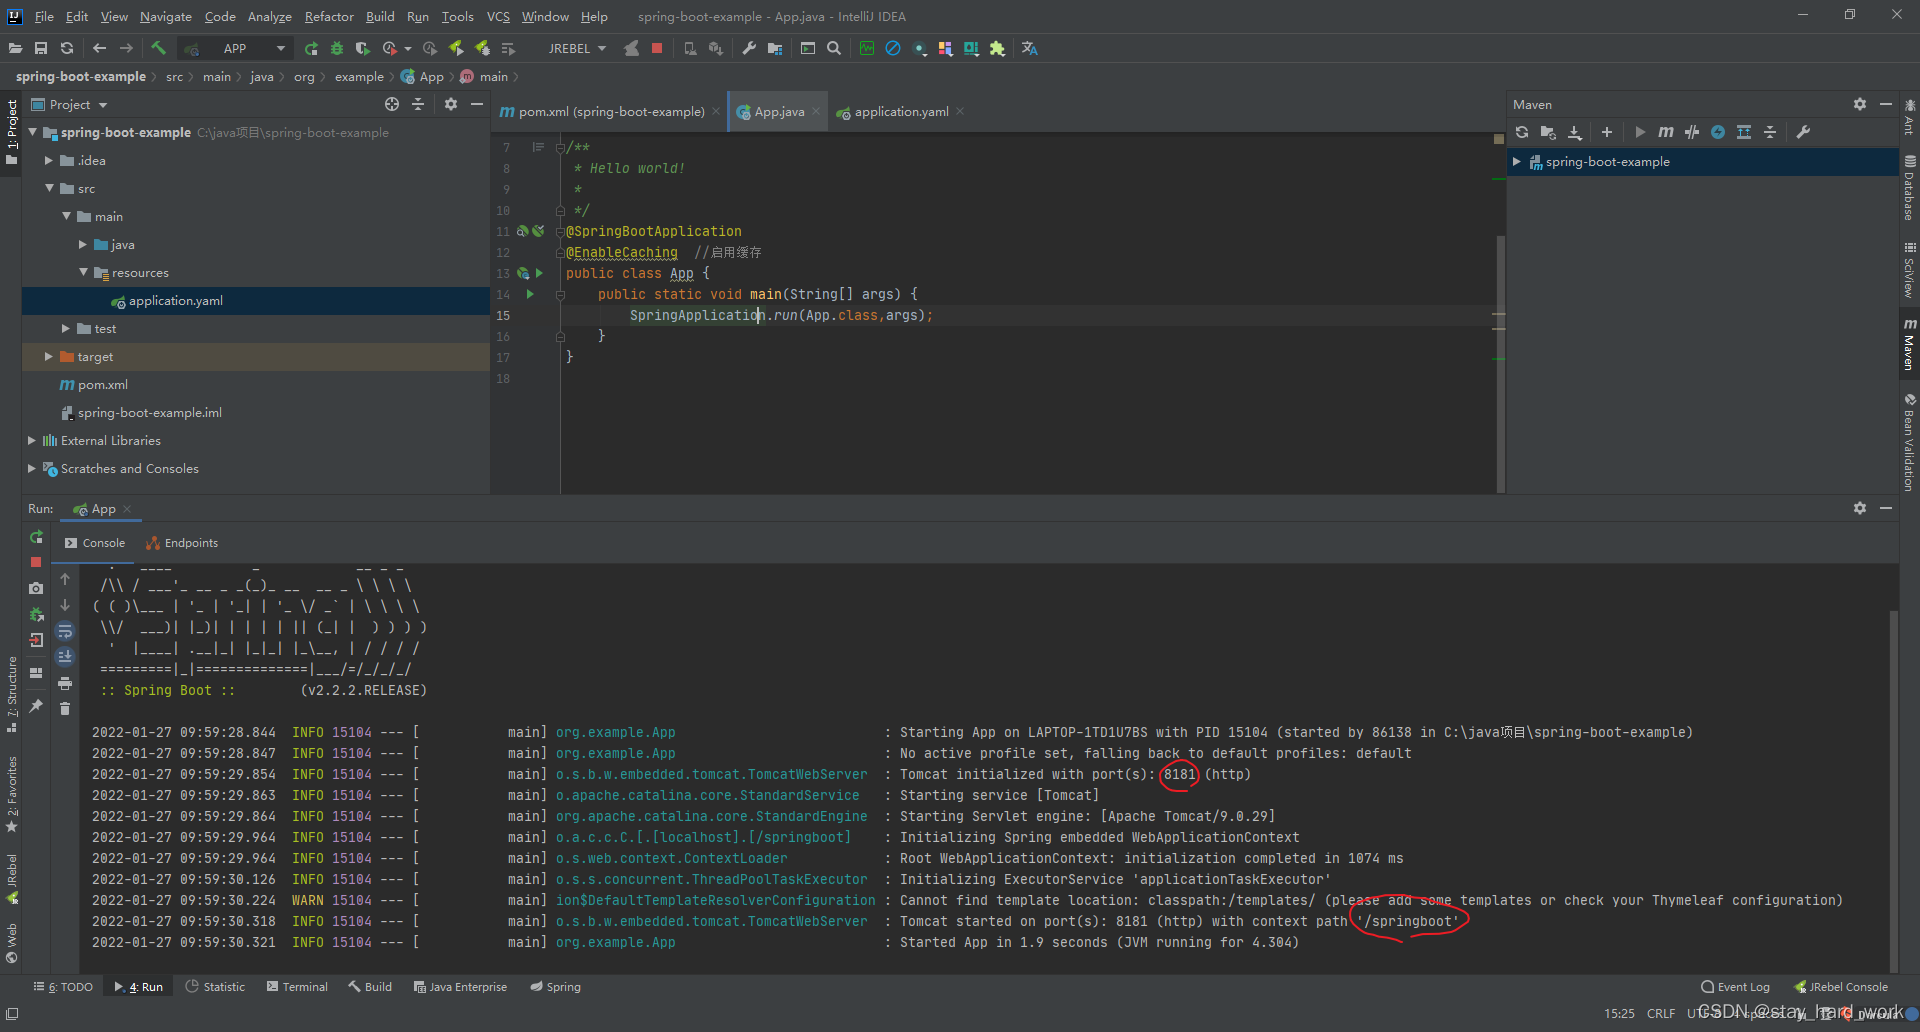Toggle scroll to end in console

tap(65, 657)
